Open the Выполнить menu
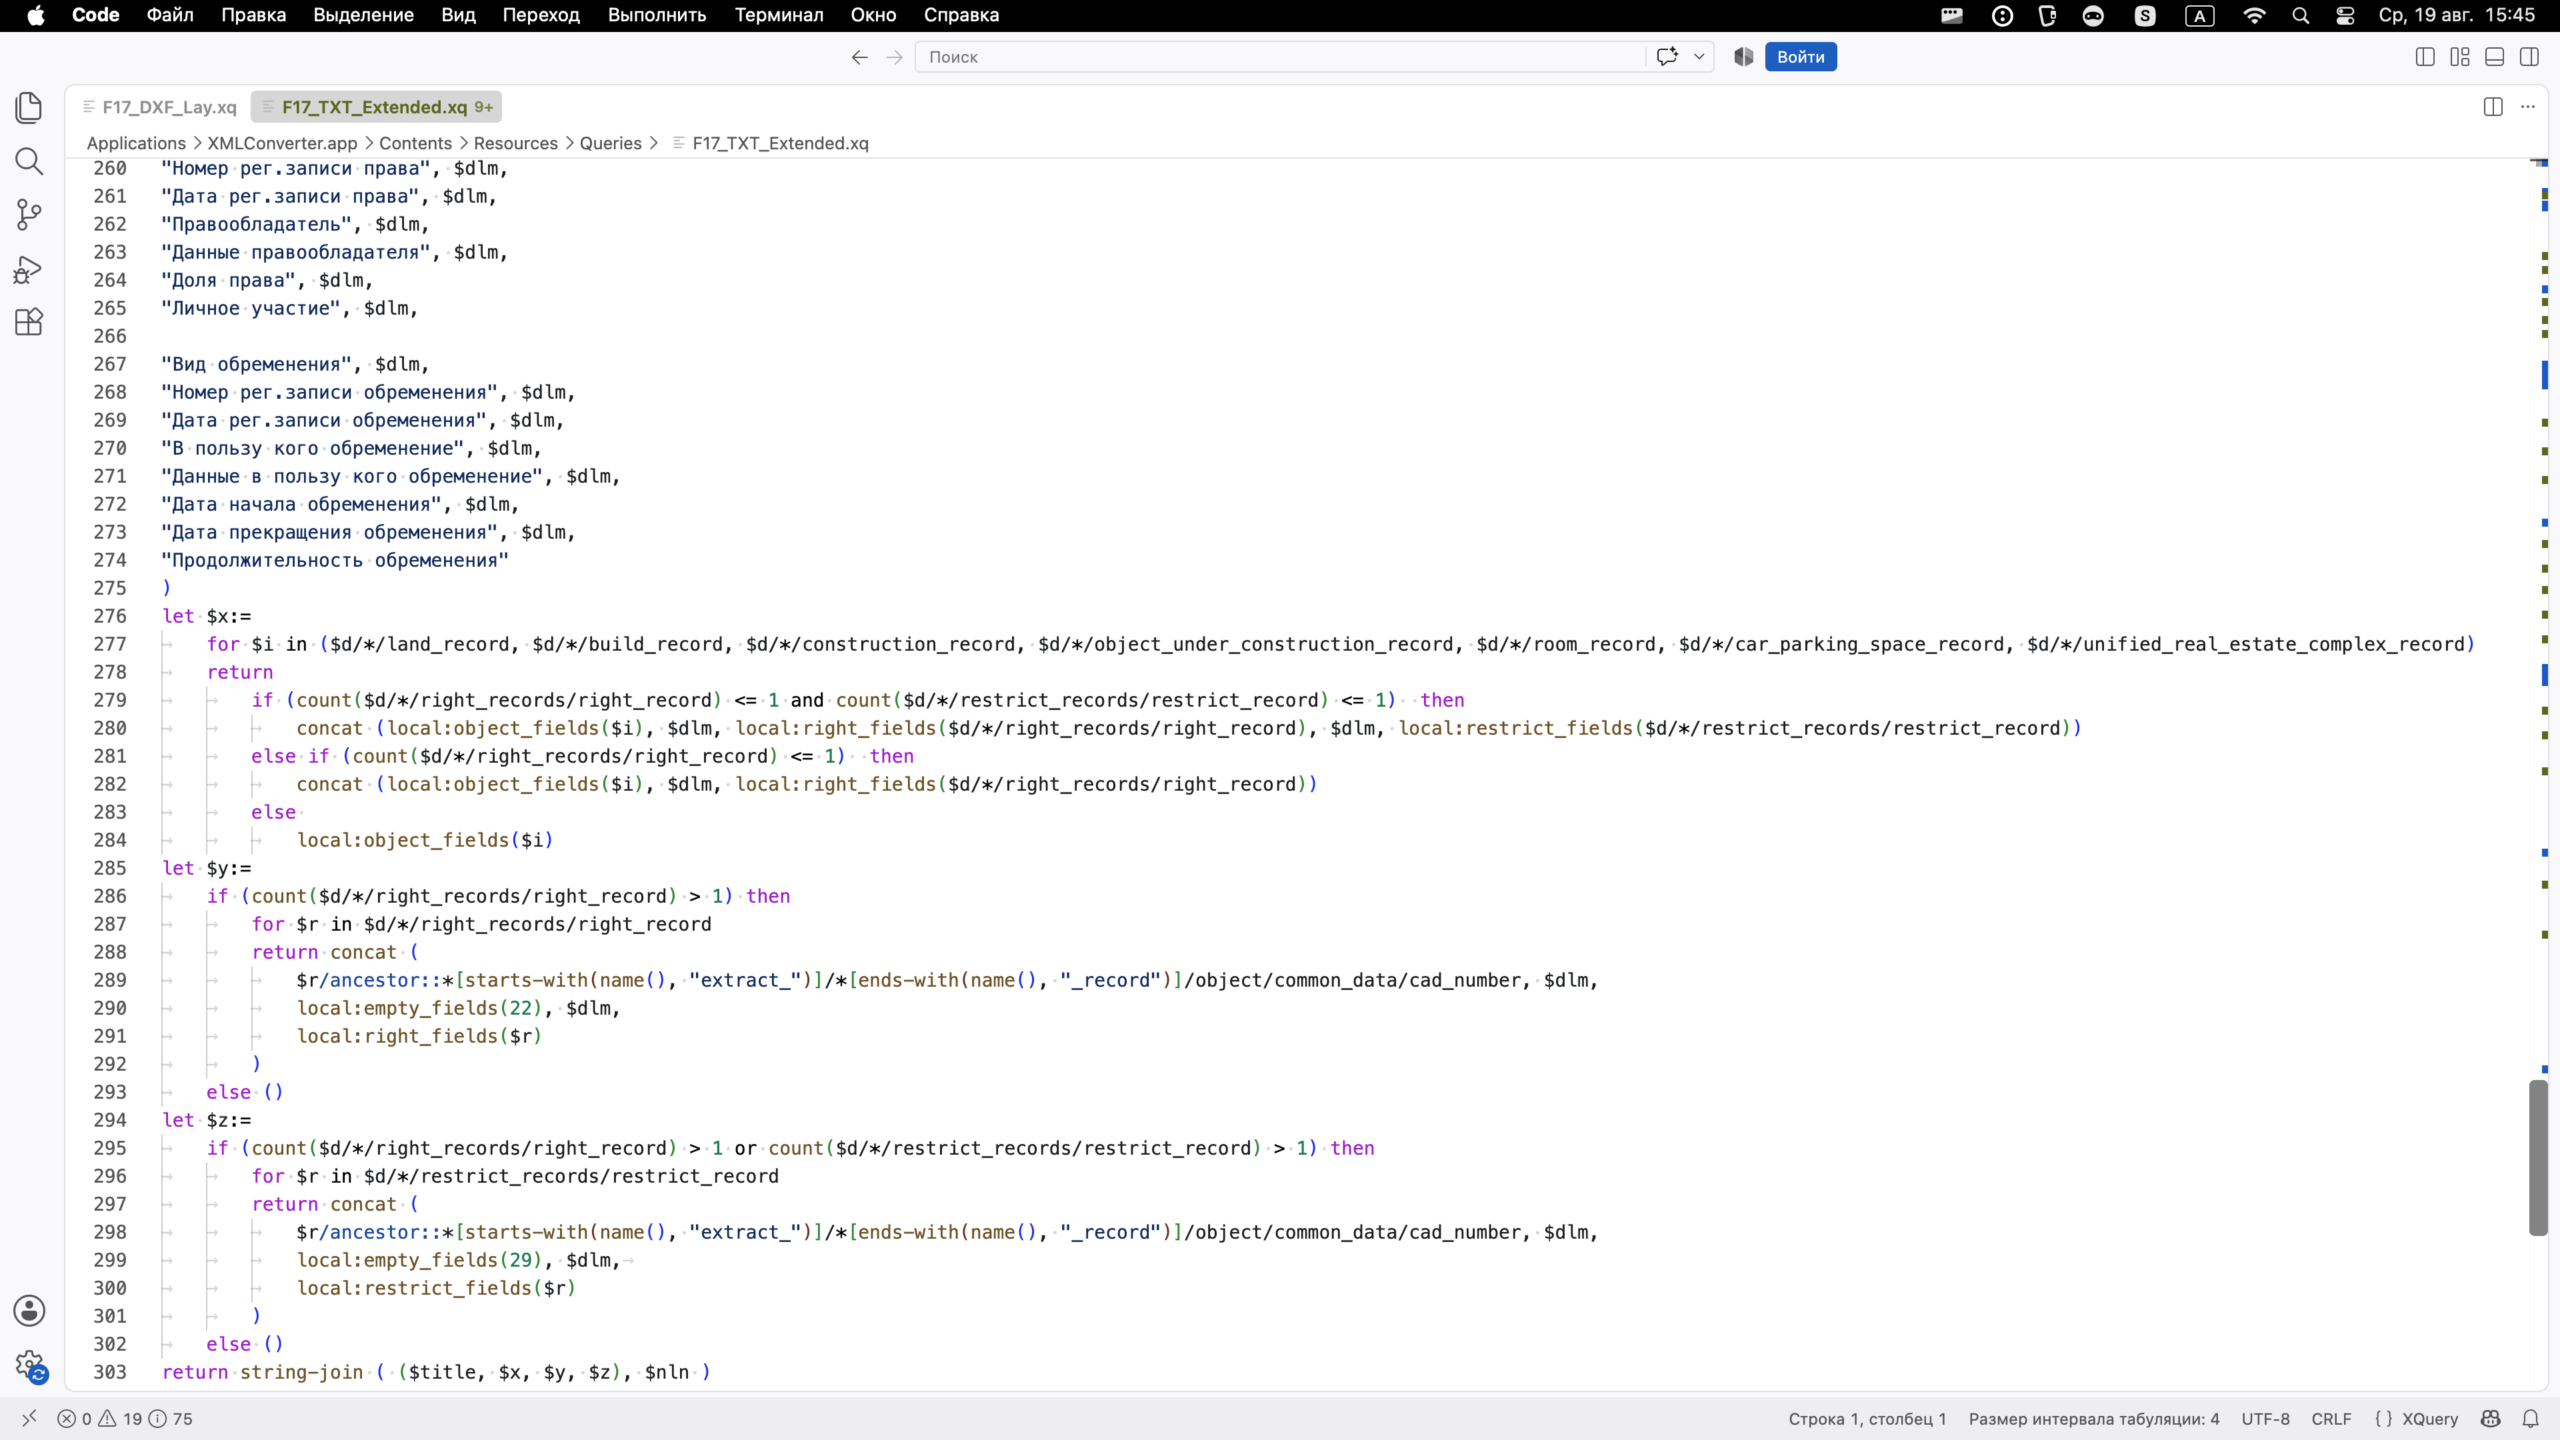 pyautogui.click(x=657, y=15)
